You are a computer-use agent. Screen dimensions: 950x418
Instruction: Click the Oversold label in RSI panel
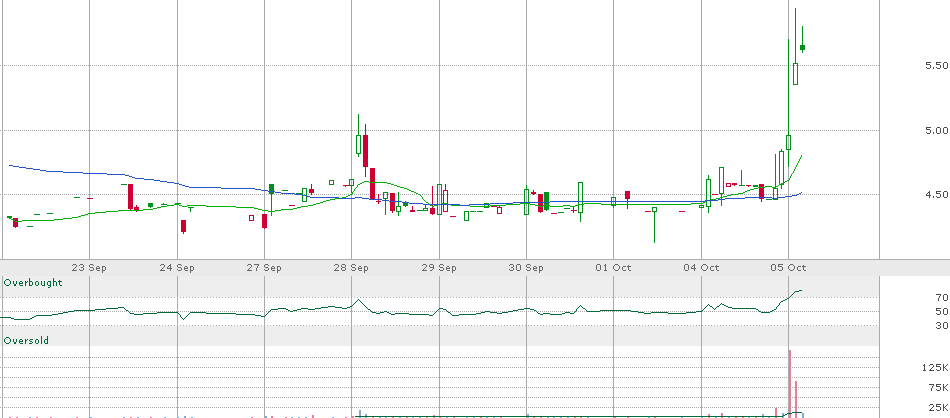click(26, 341)
